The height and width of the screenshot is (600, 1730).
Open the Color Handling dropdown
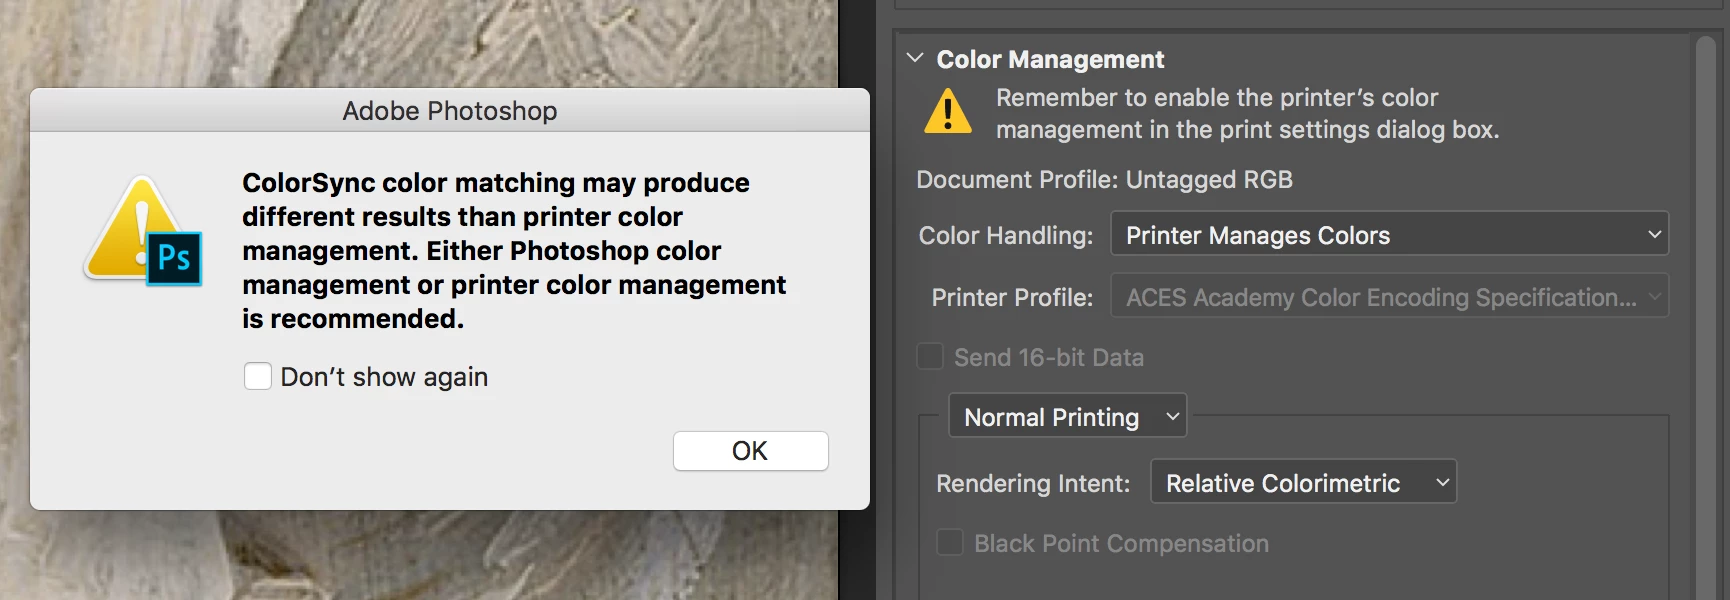(1389, 235)
